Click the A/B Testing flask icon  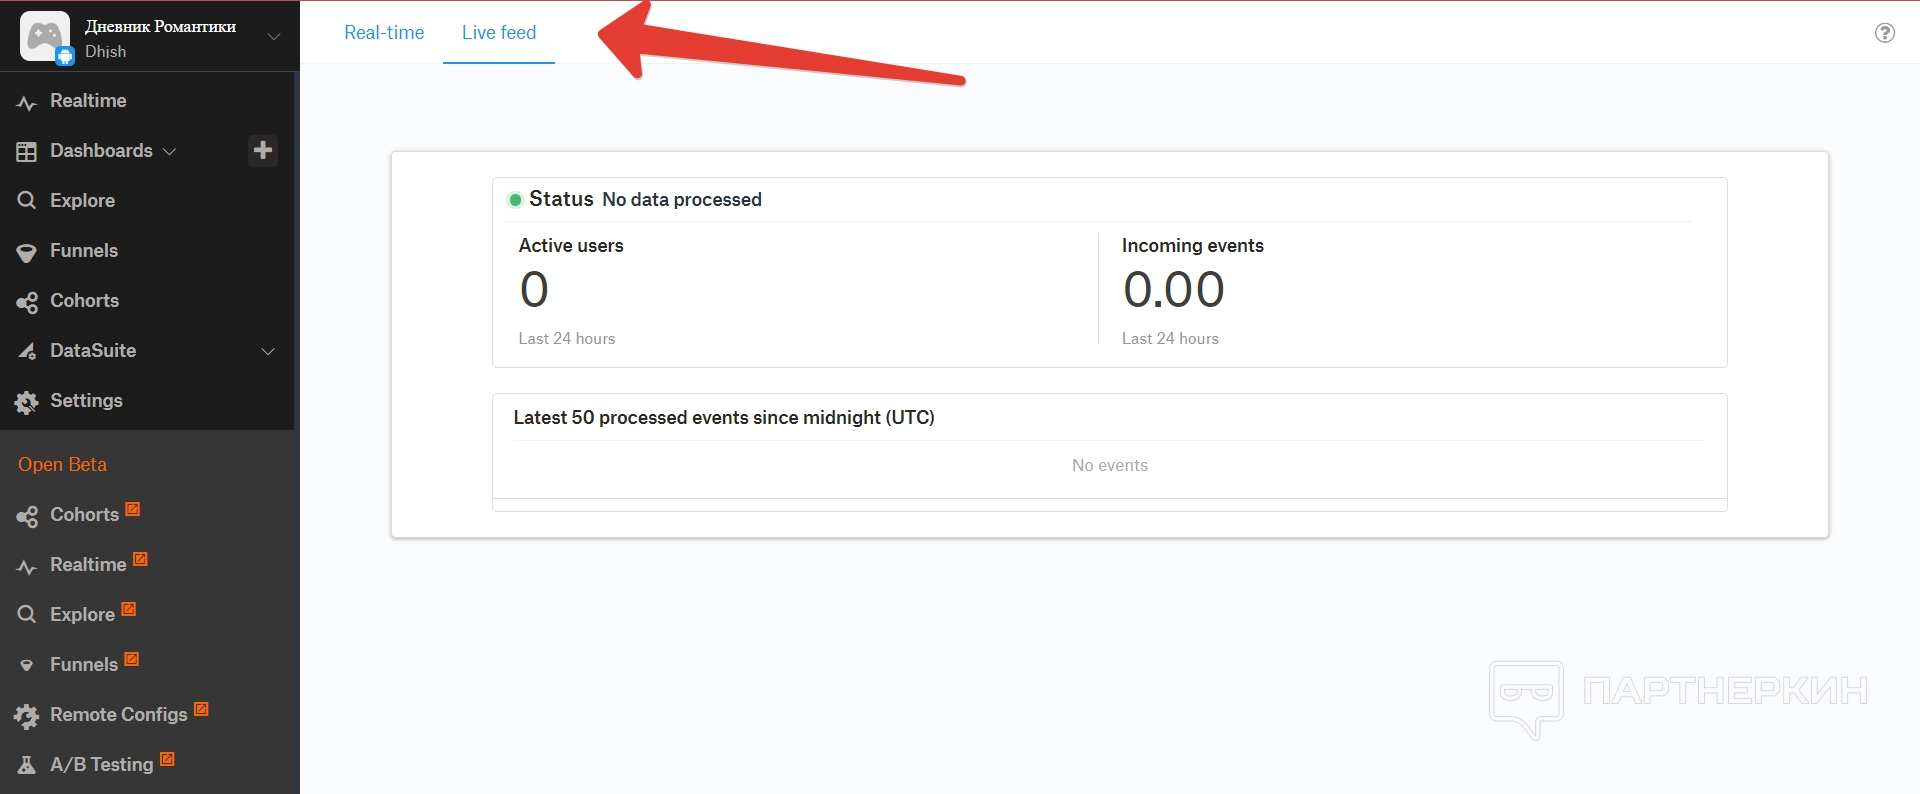(x=27, y=765)
